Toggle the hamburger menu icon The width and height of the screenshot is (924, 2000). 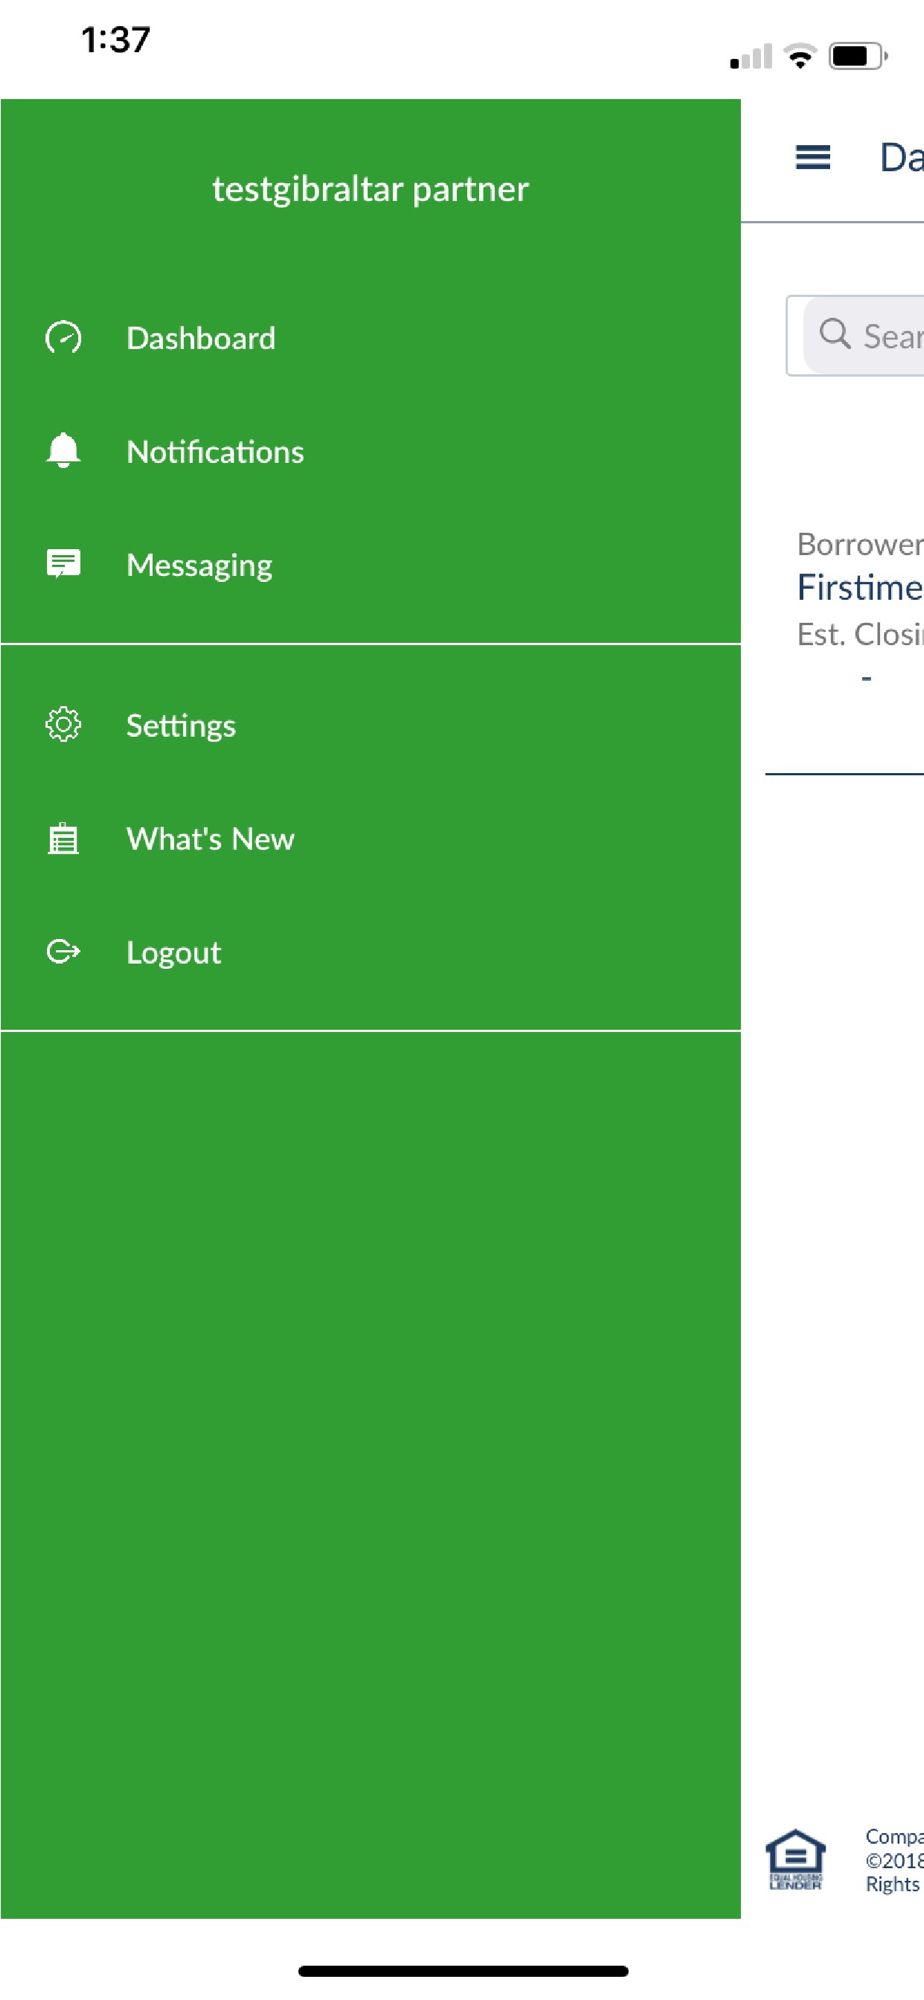[x=813, y=157]
